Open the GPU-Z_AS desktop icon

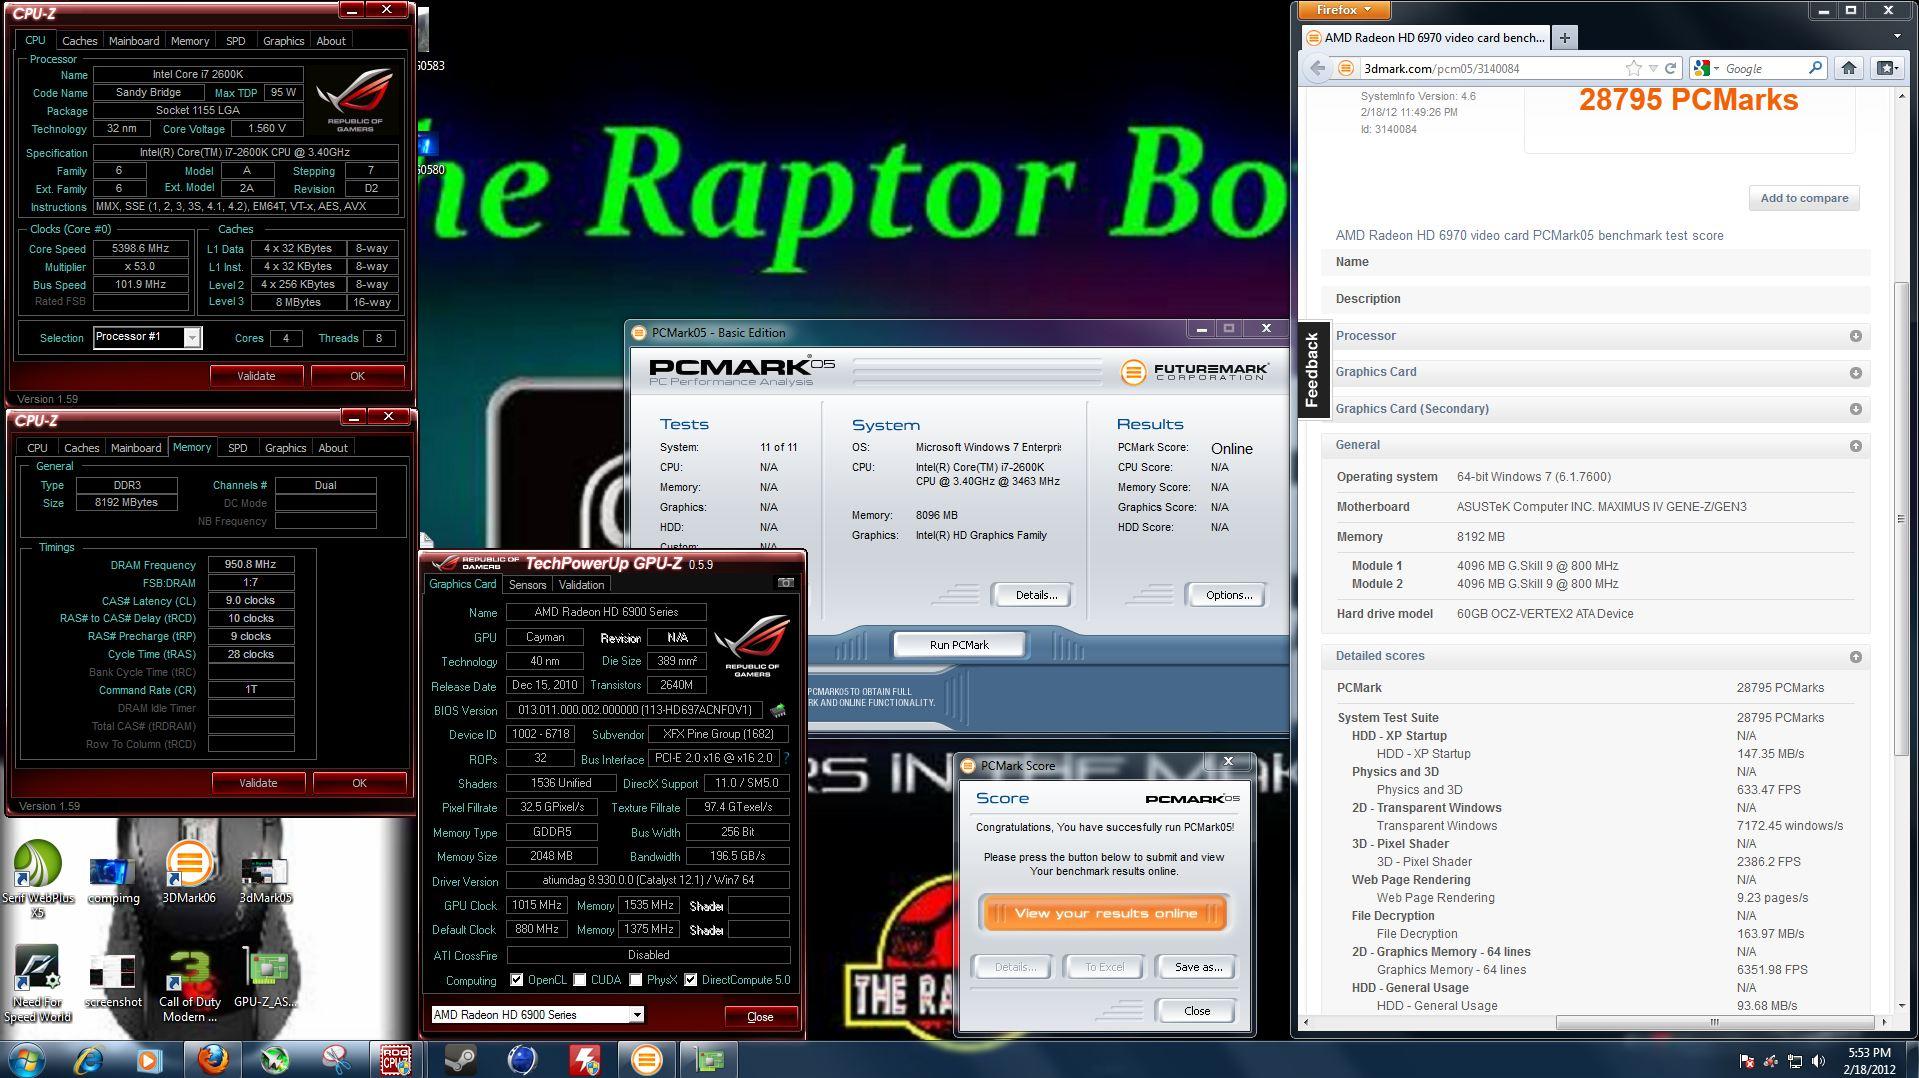265,978
